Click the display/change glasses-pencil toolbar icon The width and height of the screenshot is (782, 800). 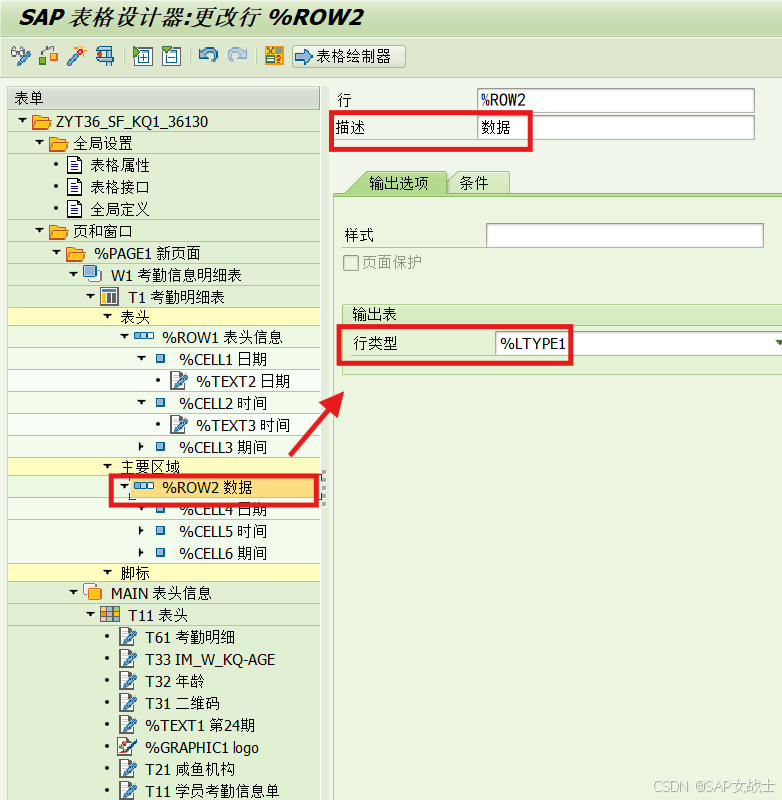[21, 56]
